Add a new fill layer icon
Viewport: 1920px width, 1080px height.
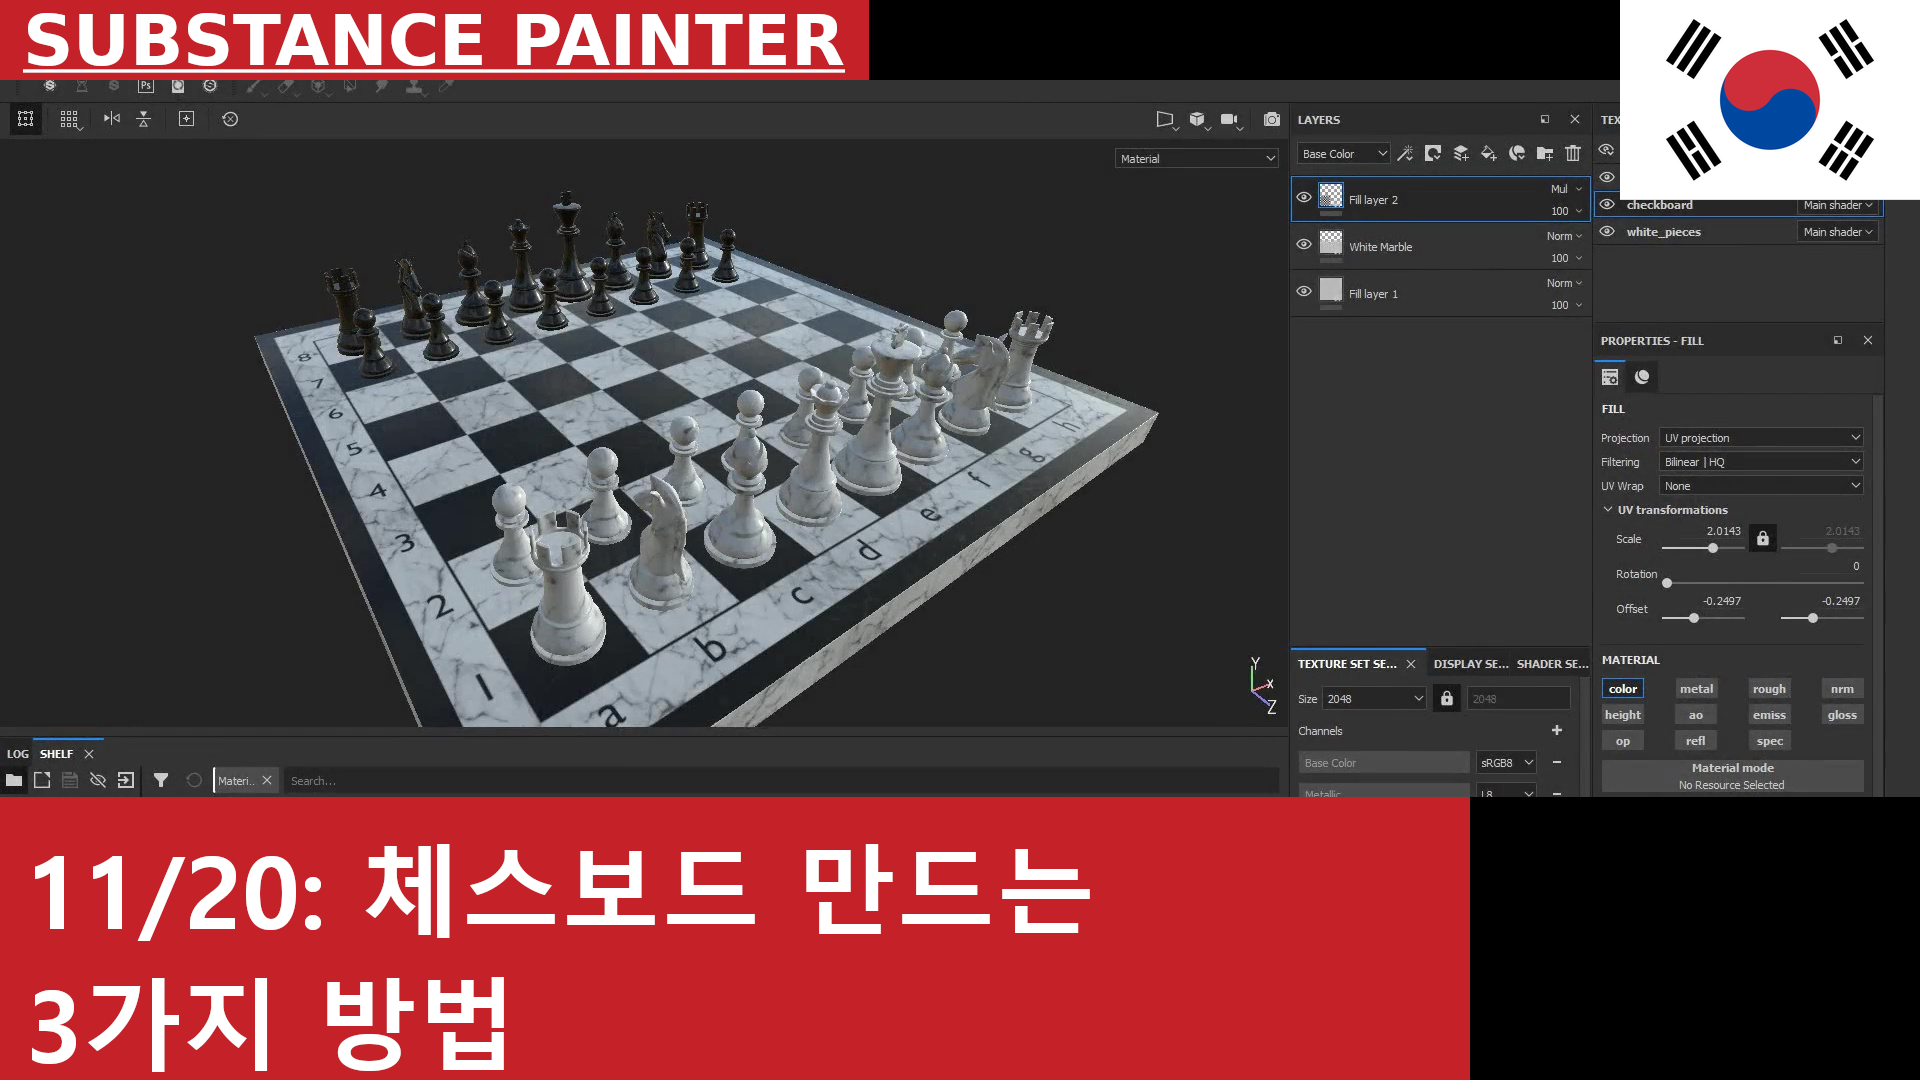(1489, 153)
